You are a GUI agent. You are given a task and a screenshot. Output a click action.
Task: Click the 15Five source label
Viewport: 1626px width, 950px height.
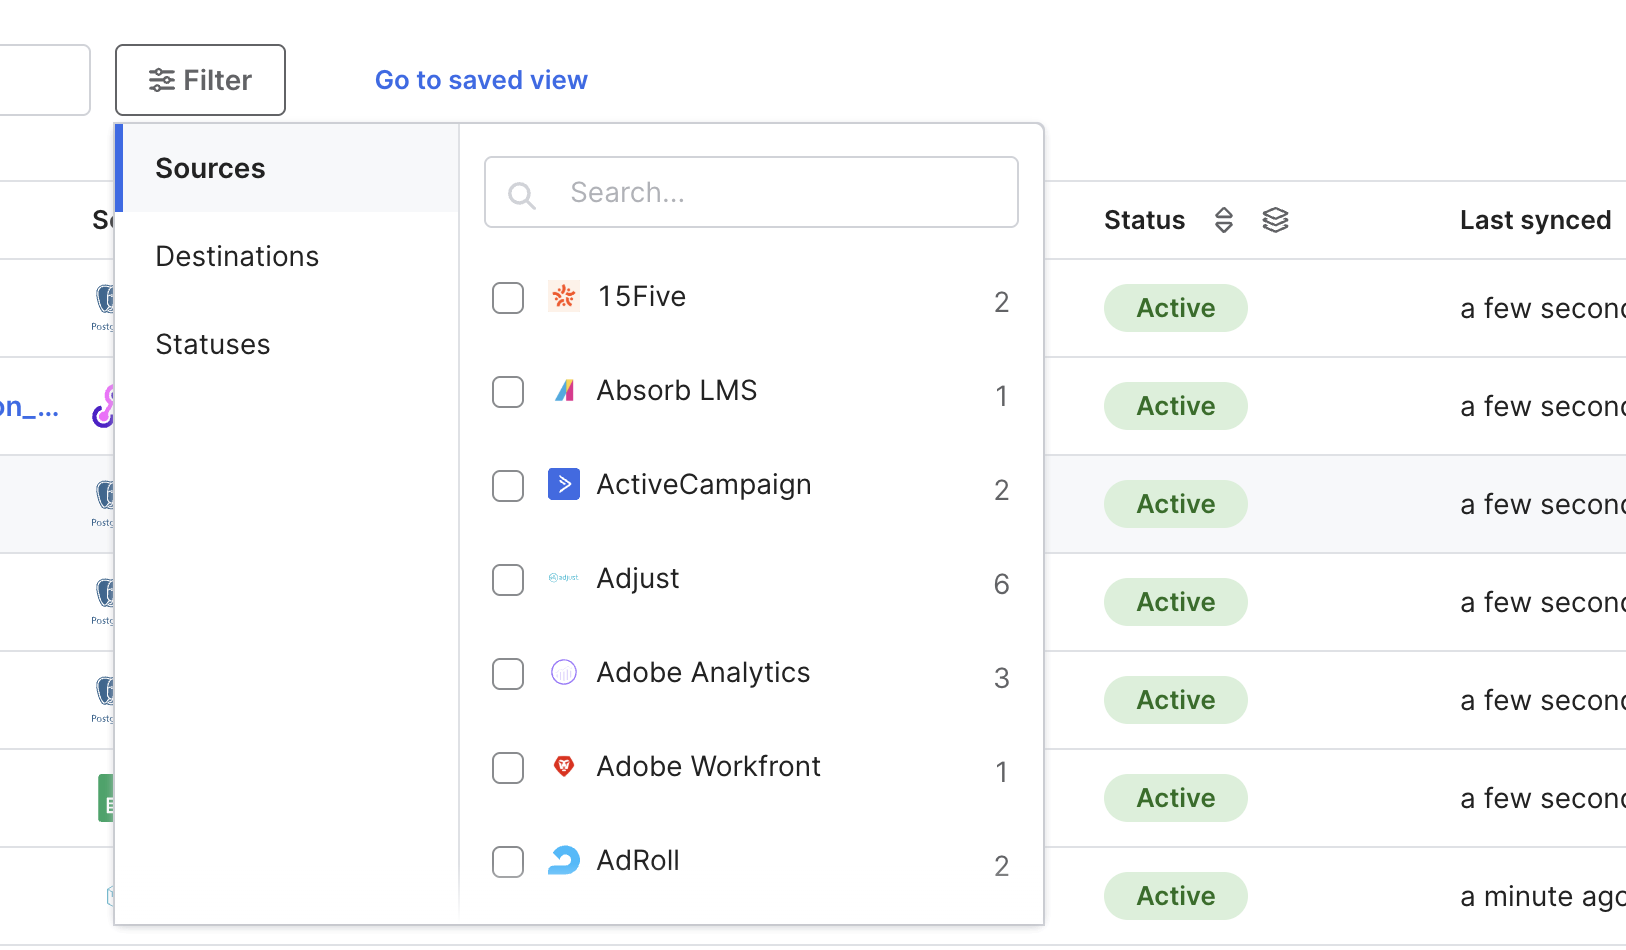(x=641, y=296)
